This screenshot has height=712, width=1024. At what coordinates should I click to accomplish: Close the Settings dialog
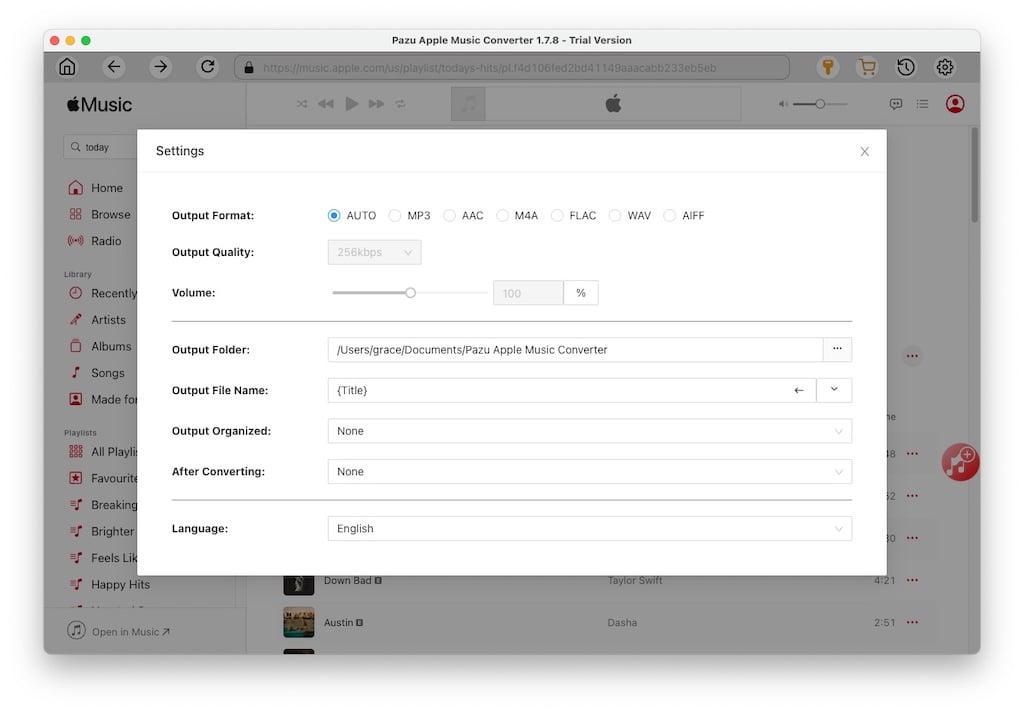[x=864, y=152]
